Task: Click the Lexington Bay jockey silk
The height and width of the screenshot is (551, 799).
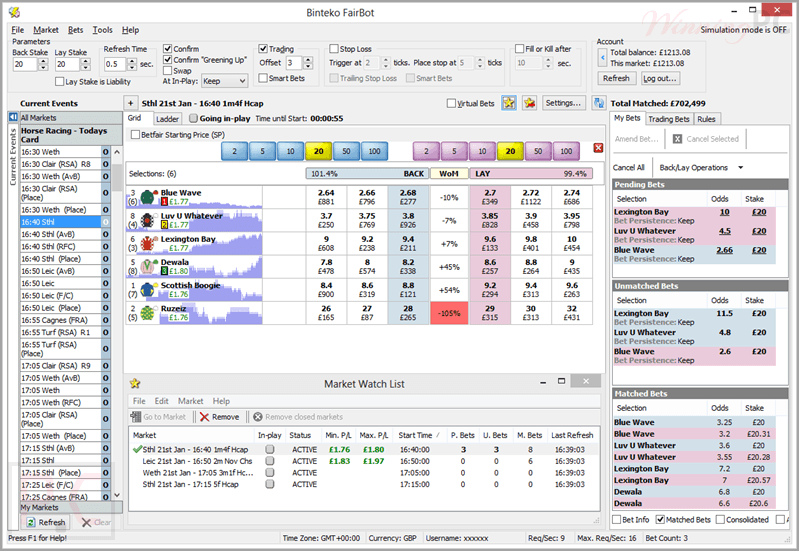Action: click(148, 243)
